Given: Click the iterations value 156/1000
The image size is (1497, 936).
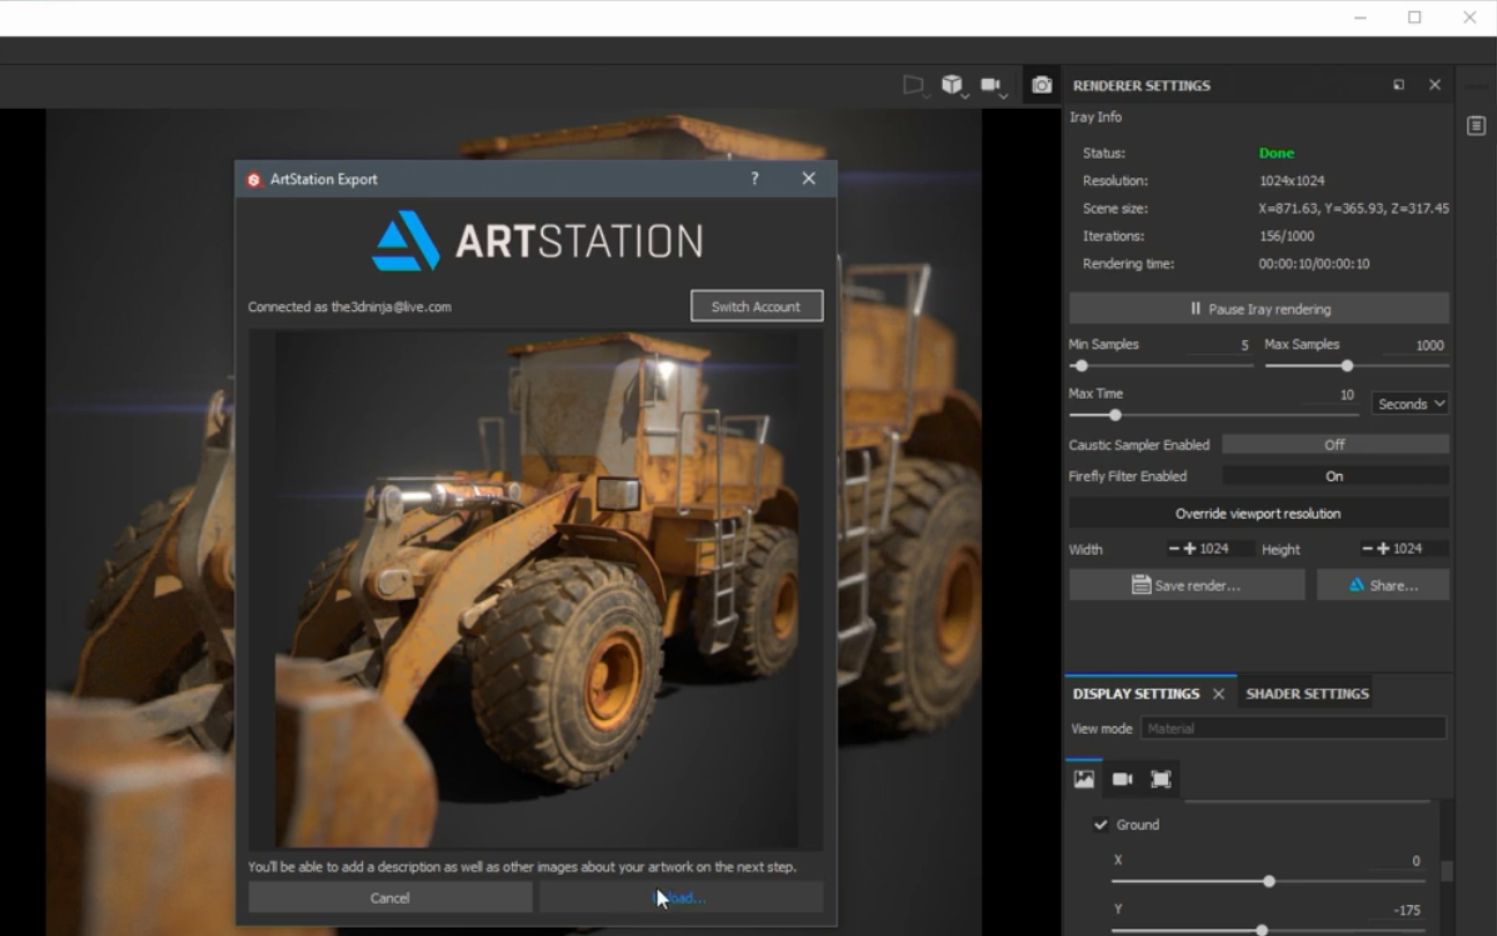Looking at the screenshot, I should pos(1286,236).
